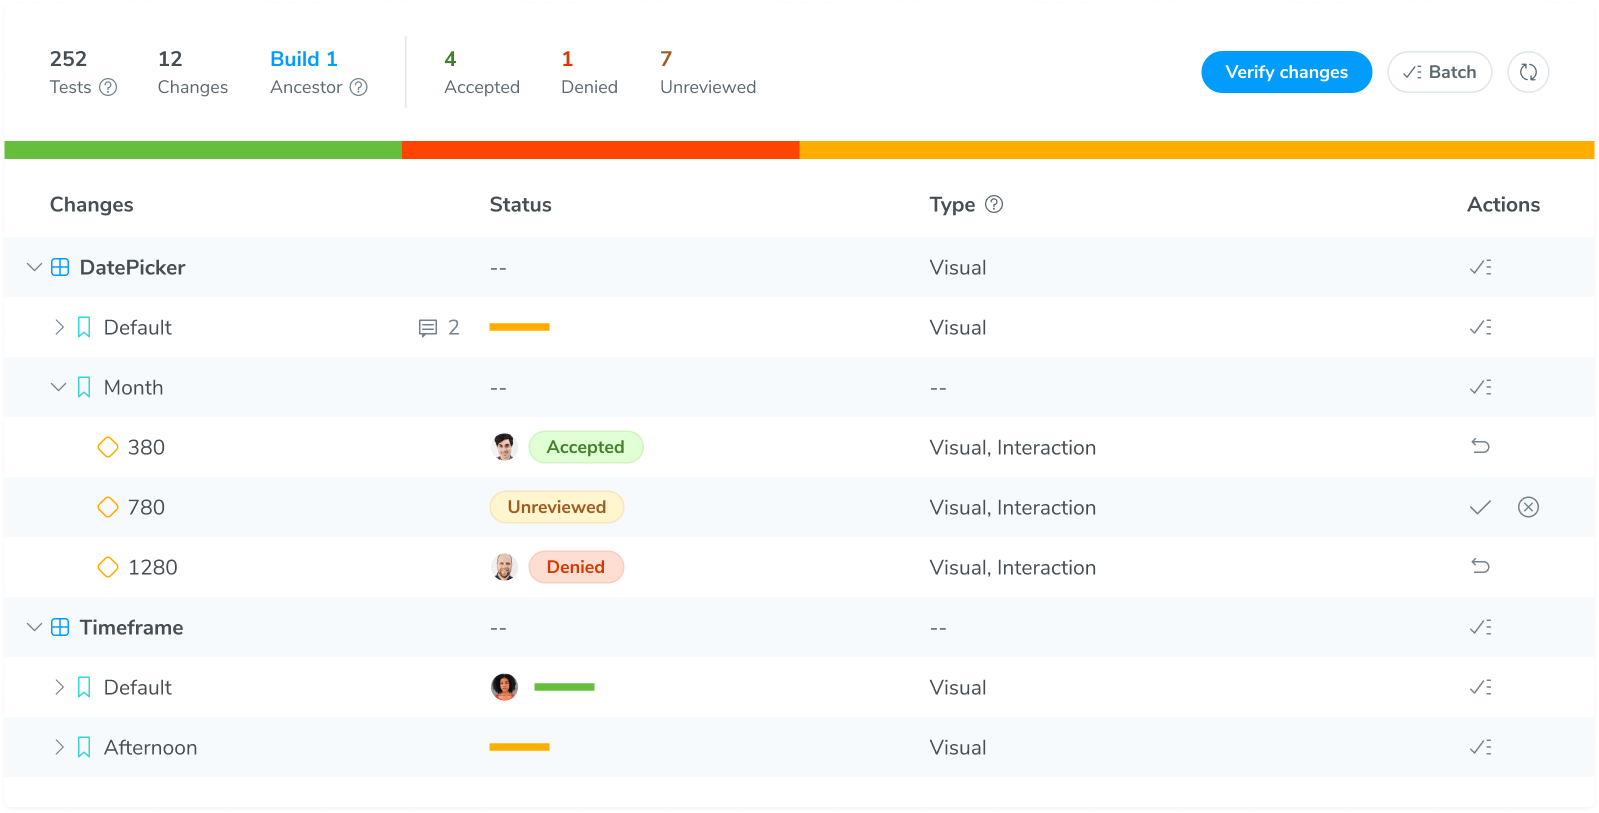Expand the Timeframe Afternoon story
Viewport: 1599px width, 813px height.
[59, 747]
